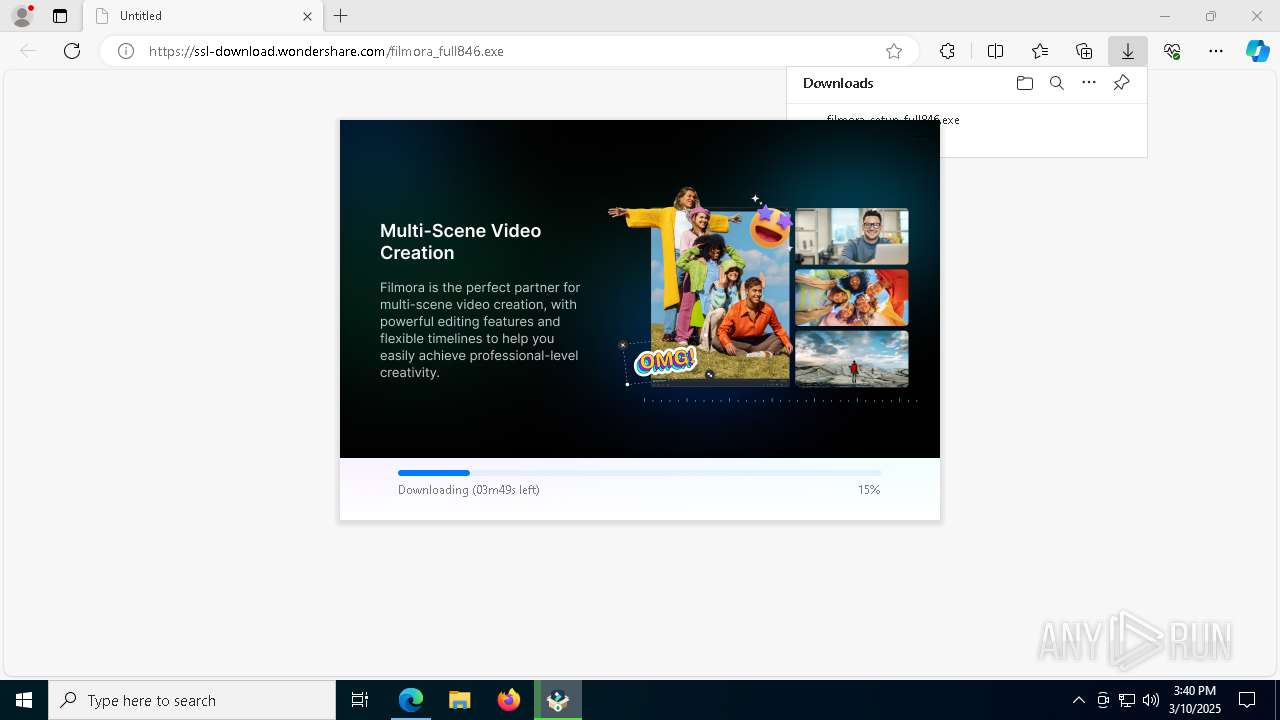Search downloads in Downloads panel
Image resolution: width=1280 pixels, height=720 pixels.
click(1056, 83)
